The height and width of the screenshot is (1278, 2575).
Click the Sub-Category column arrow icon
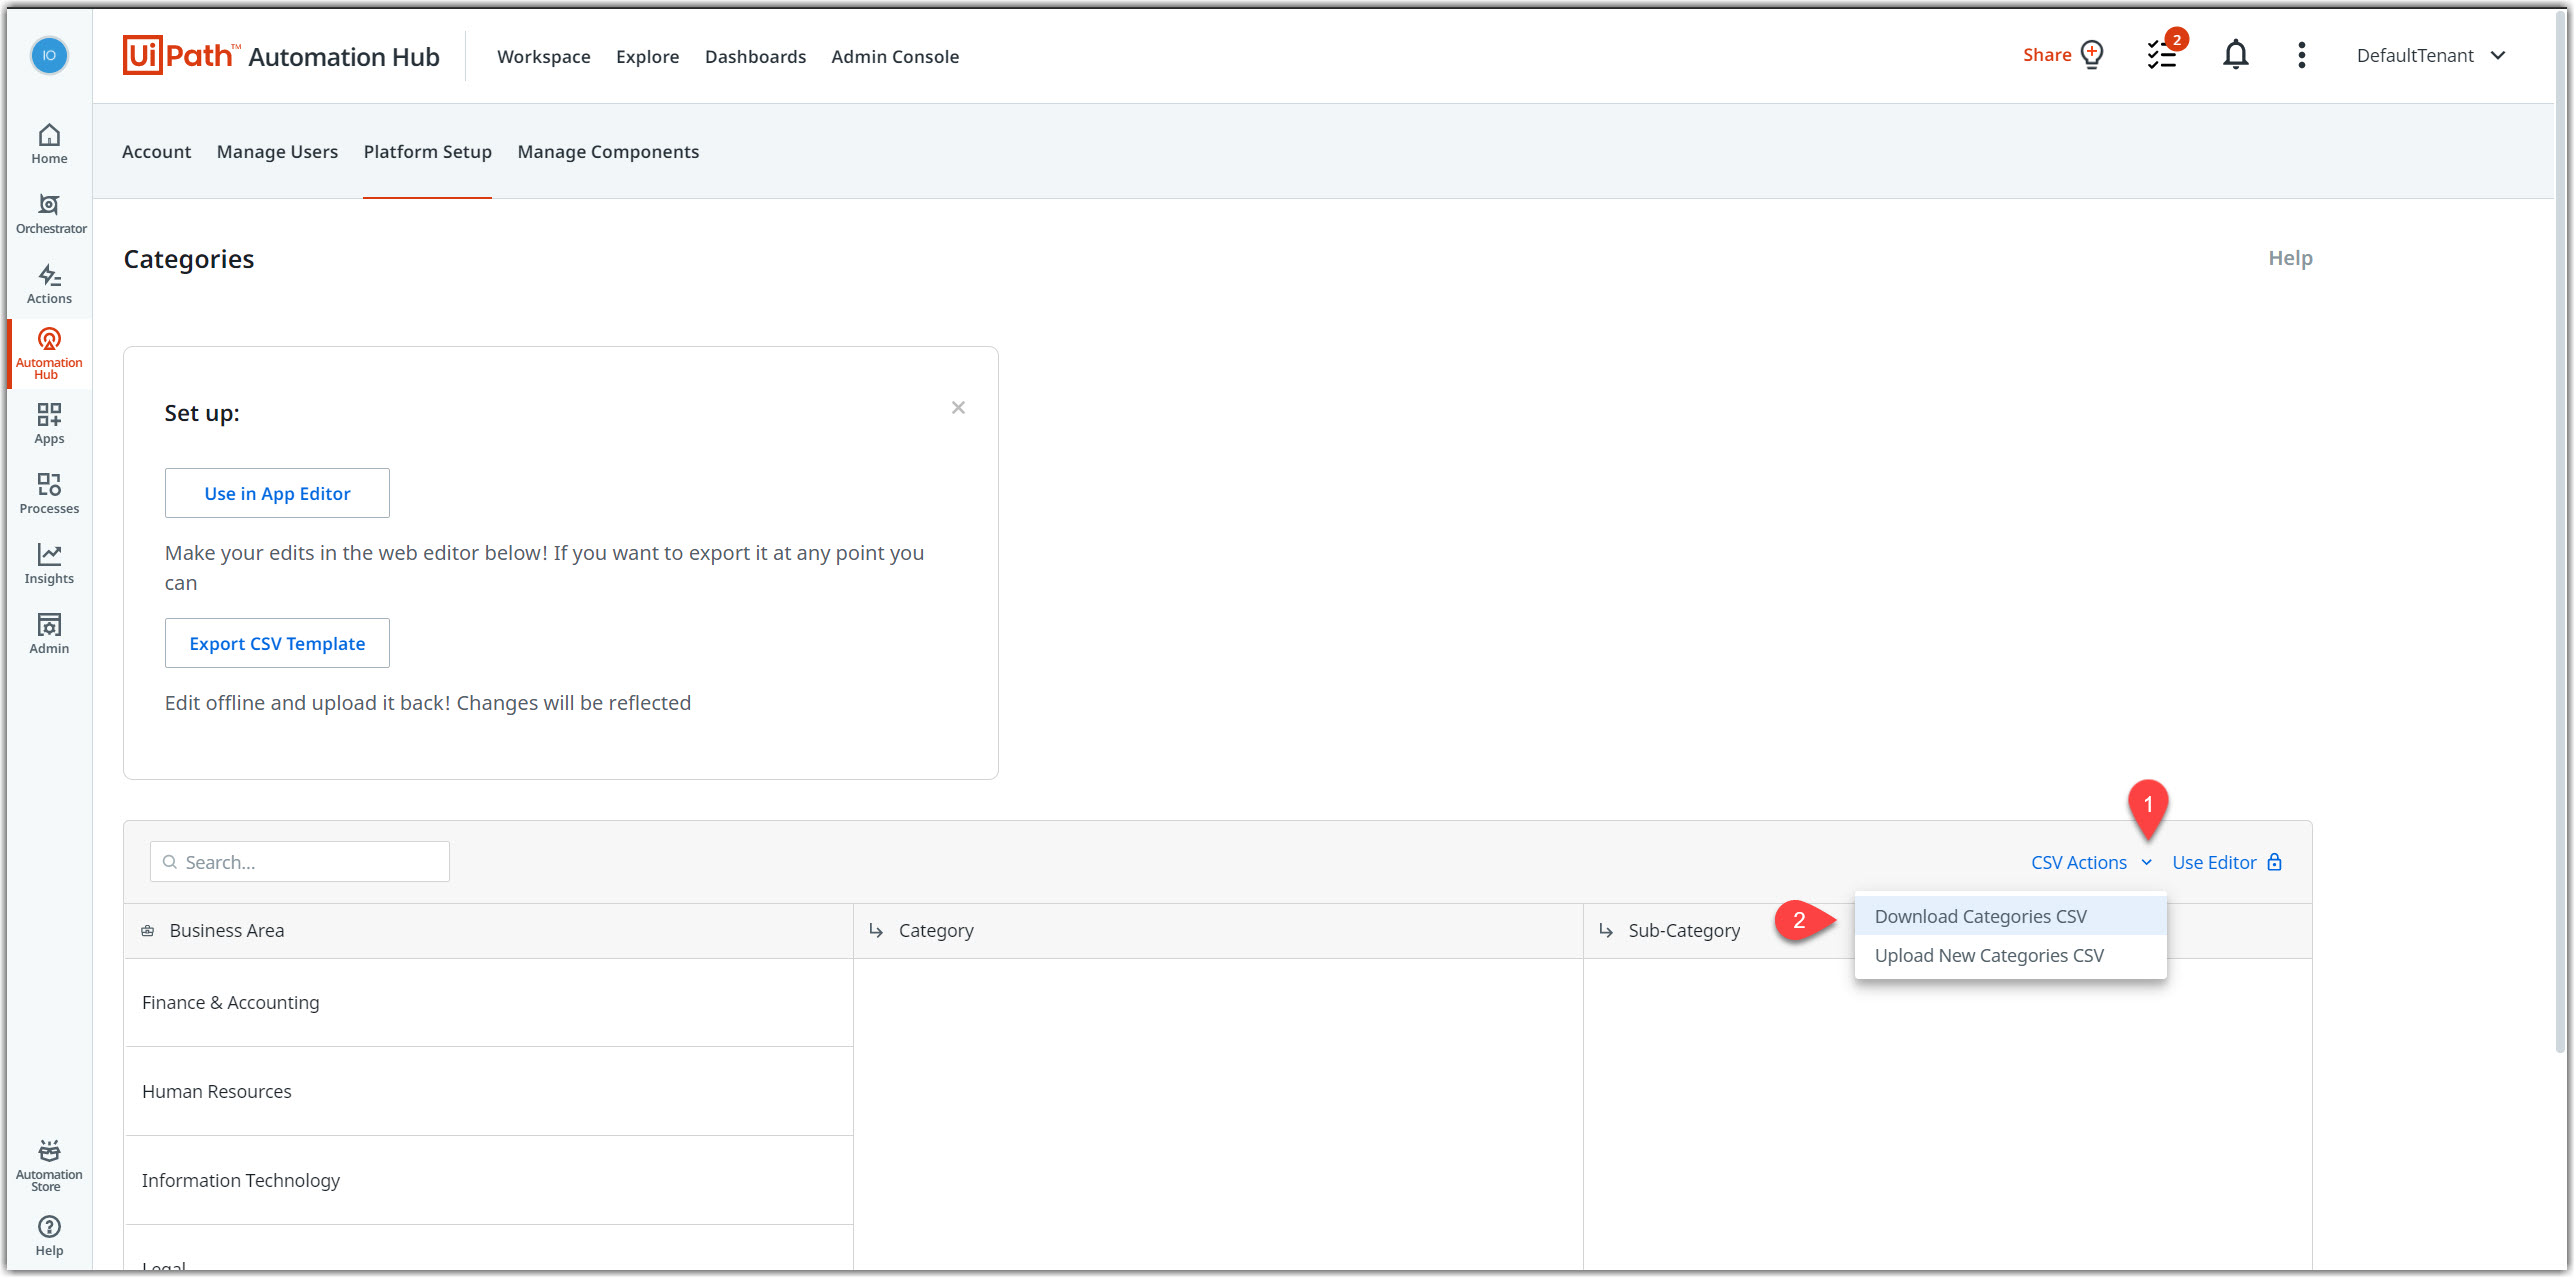pos(1606,931)
